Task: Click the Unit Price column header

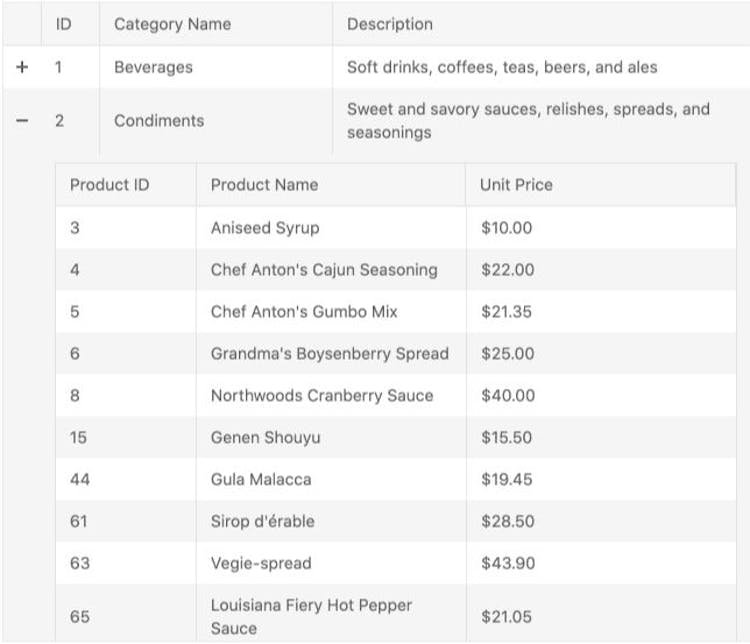Action: tap(516, 185)
